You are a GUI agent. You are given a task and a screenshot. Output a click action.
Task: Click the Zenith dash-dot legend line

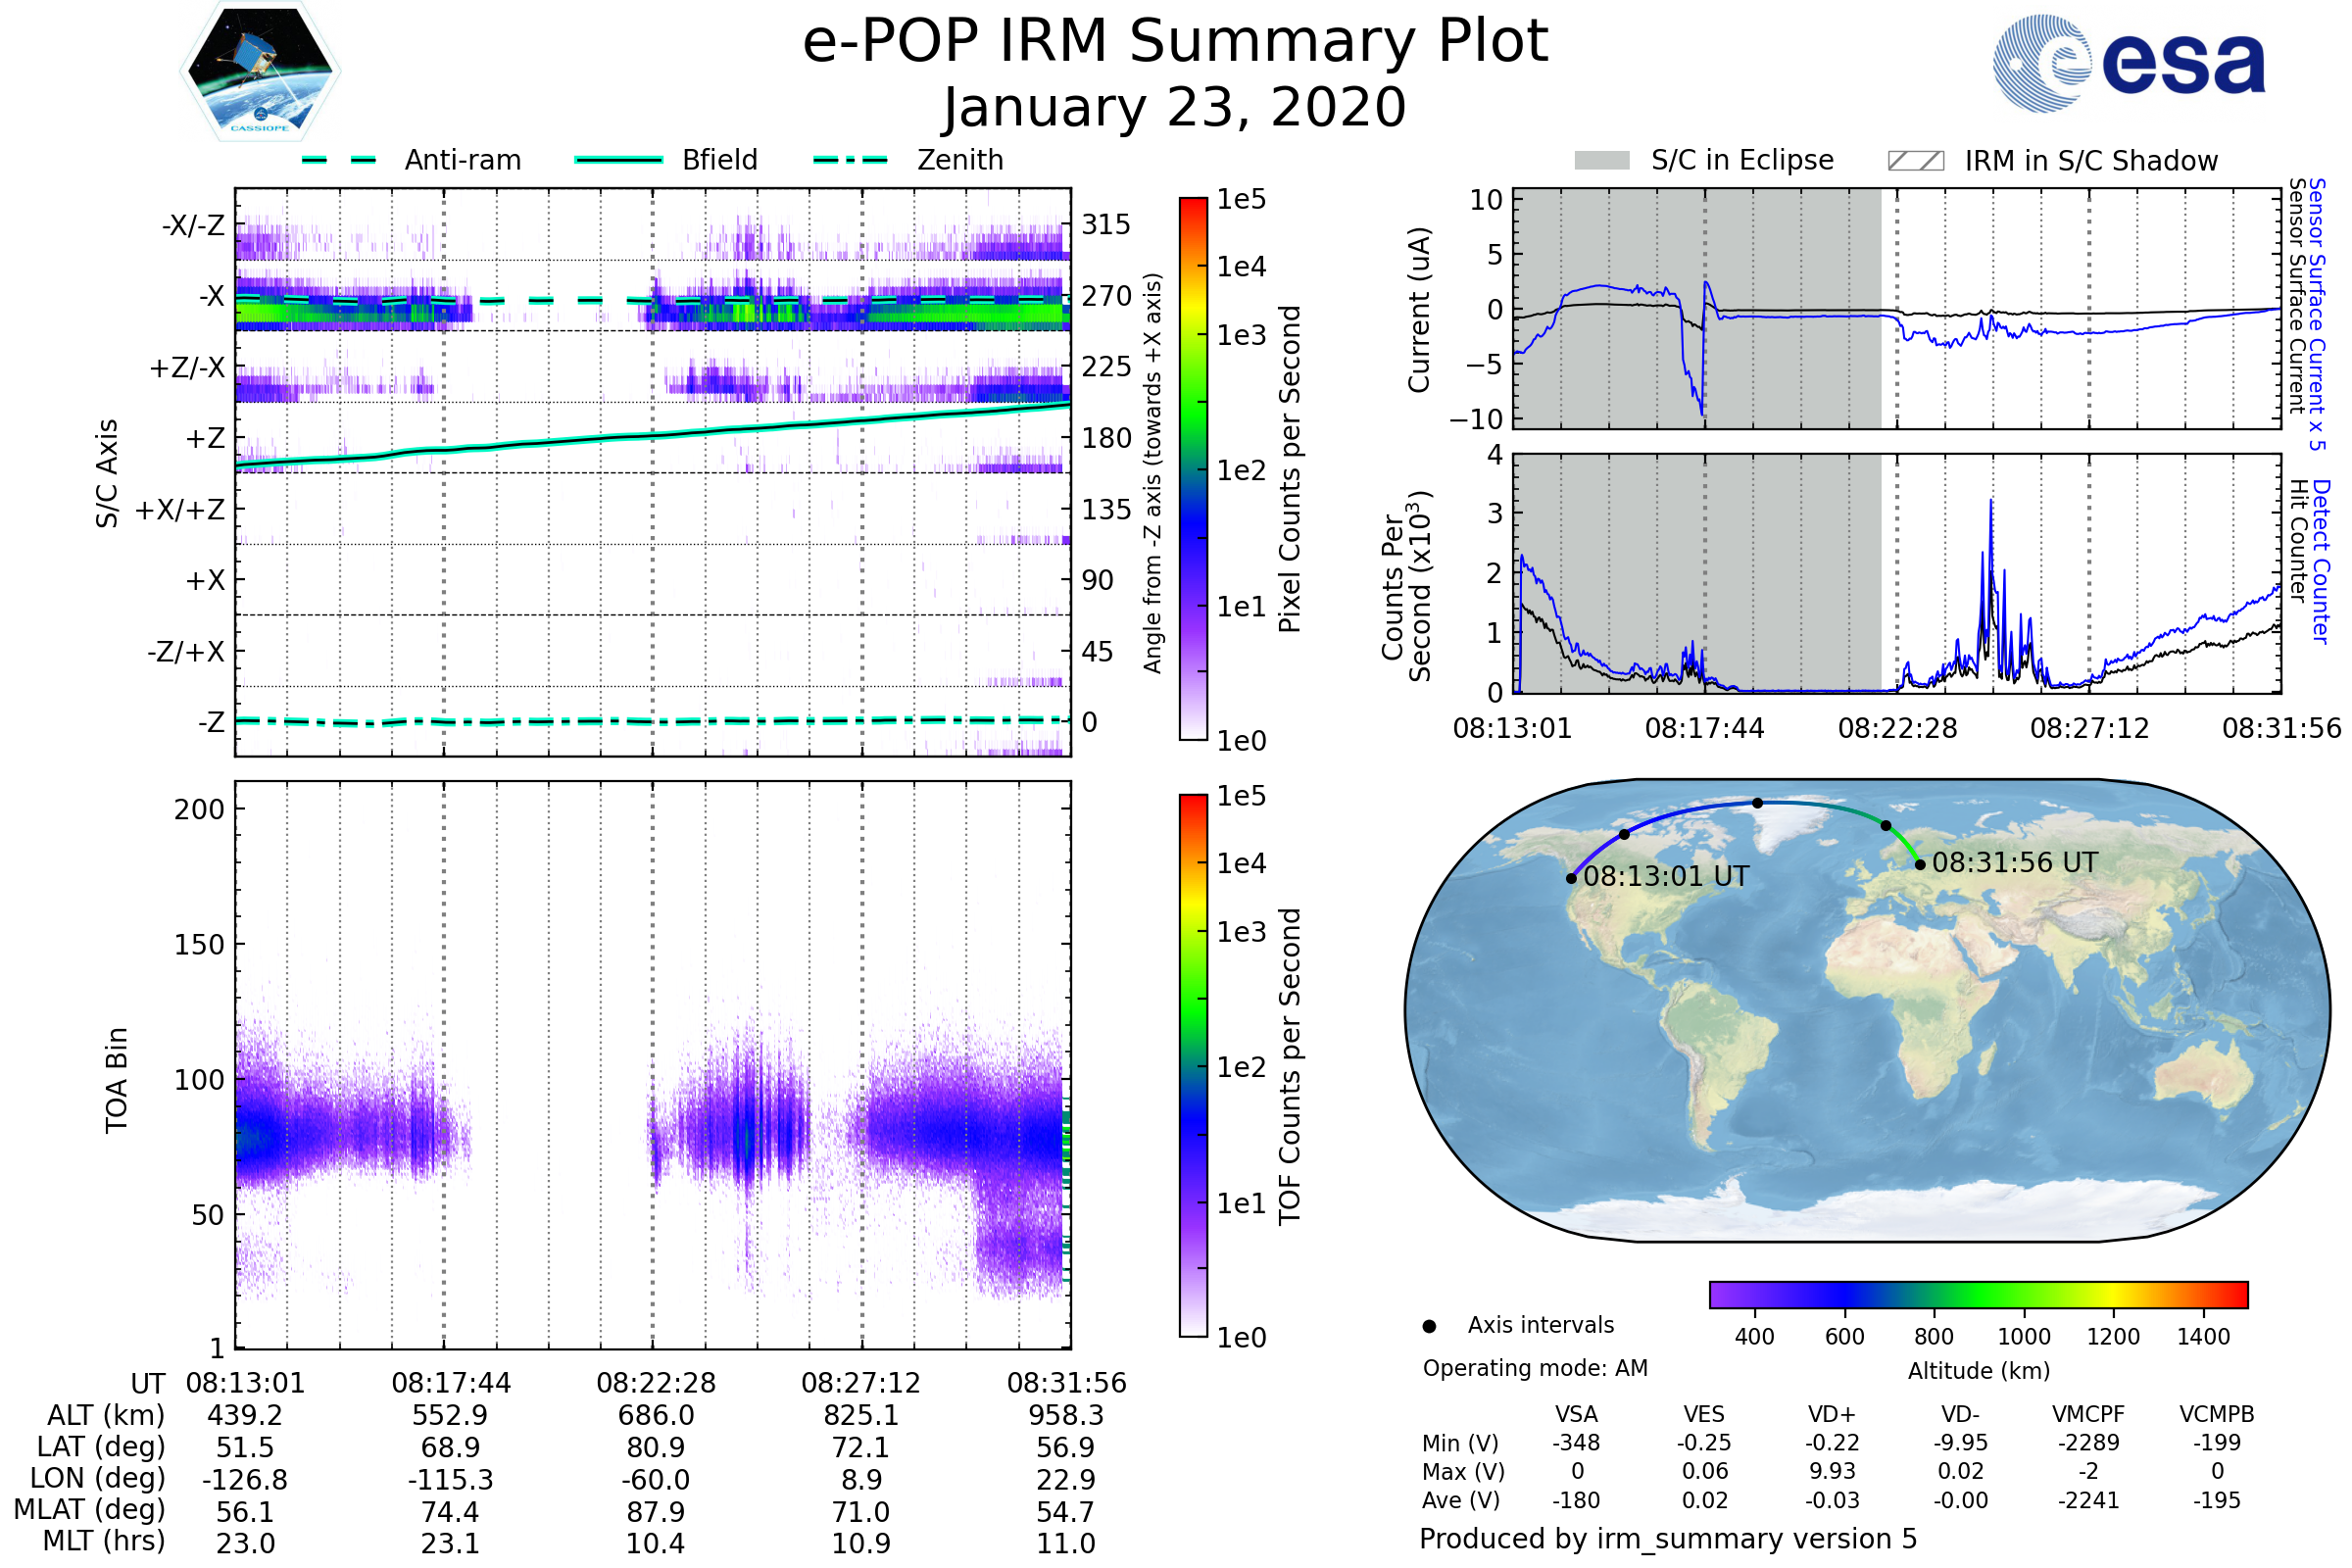click(850, 160)
